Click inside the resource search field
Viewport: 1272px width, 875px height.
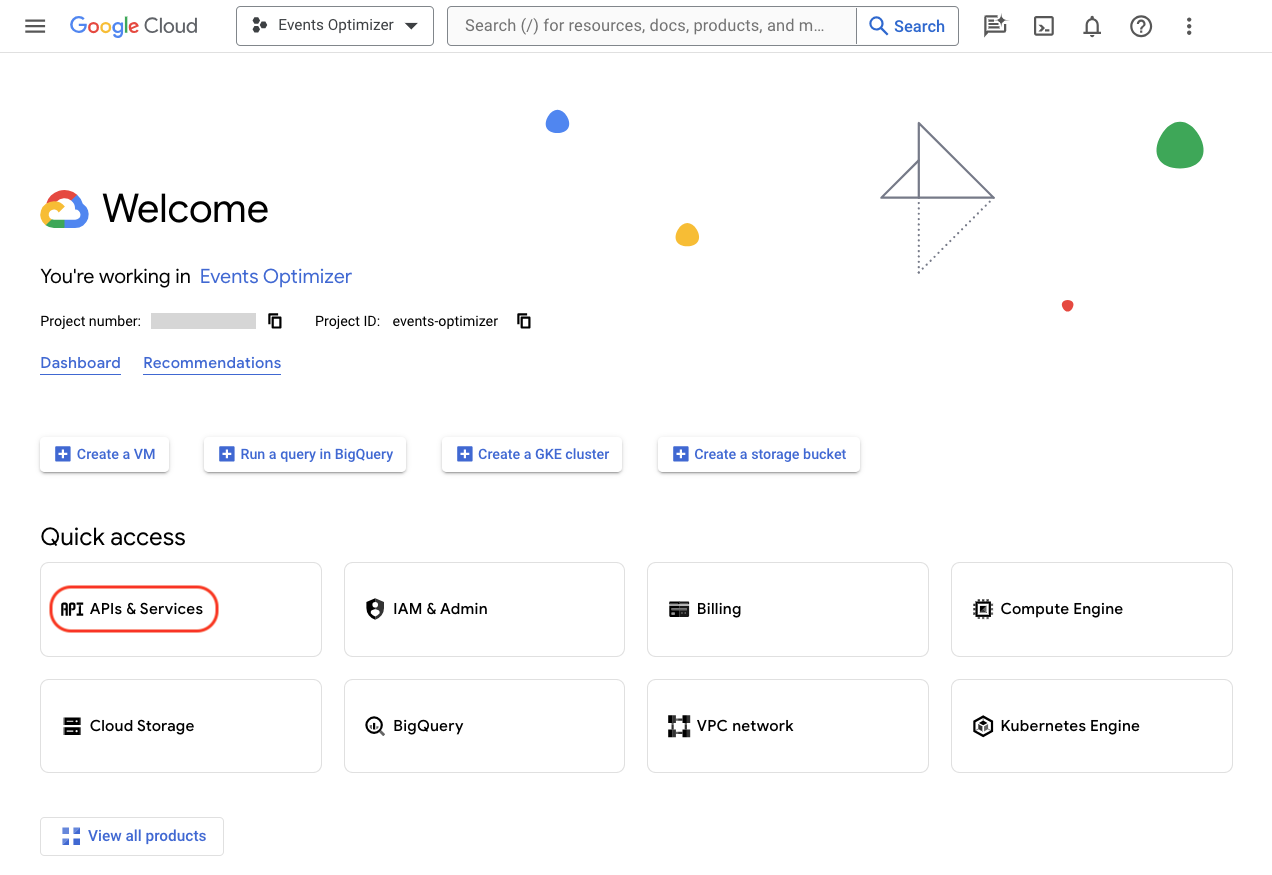point(650,25)
